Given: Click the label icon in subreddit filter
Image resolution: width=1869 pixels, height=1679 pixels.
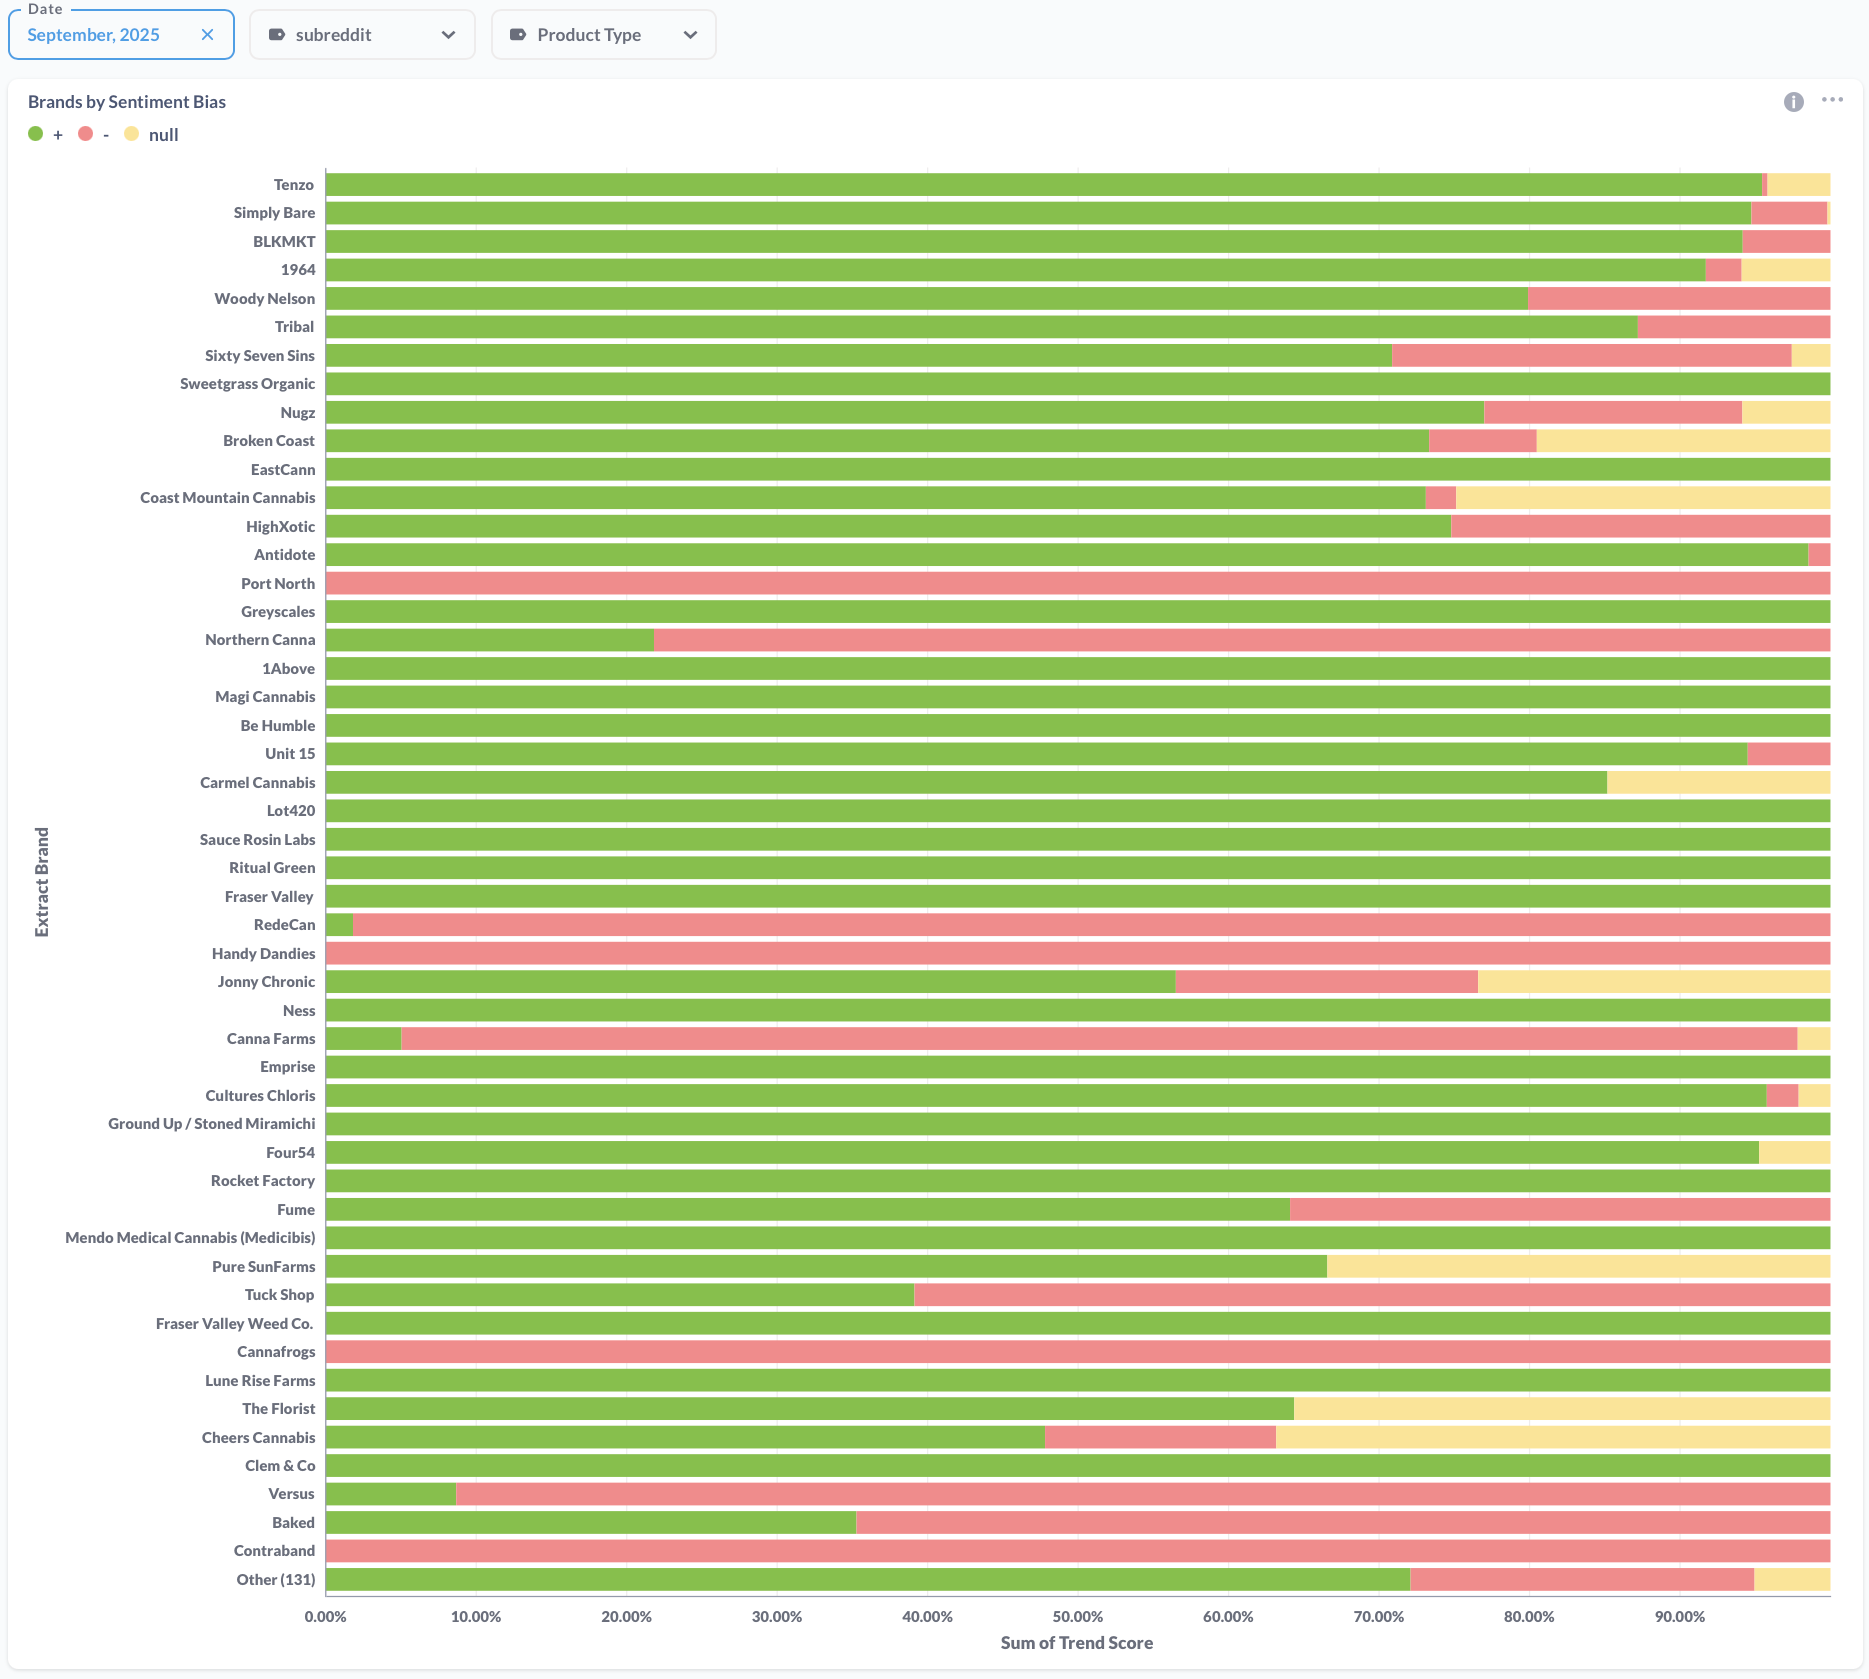Looking at the screenshot, I should click(277, 35).
